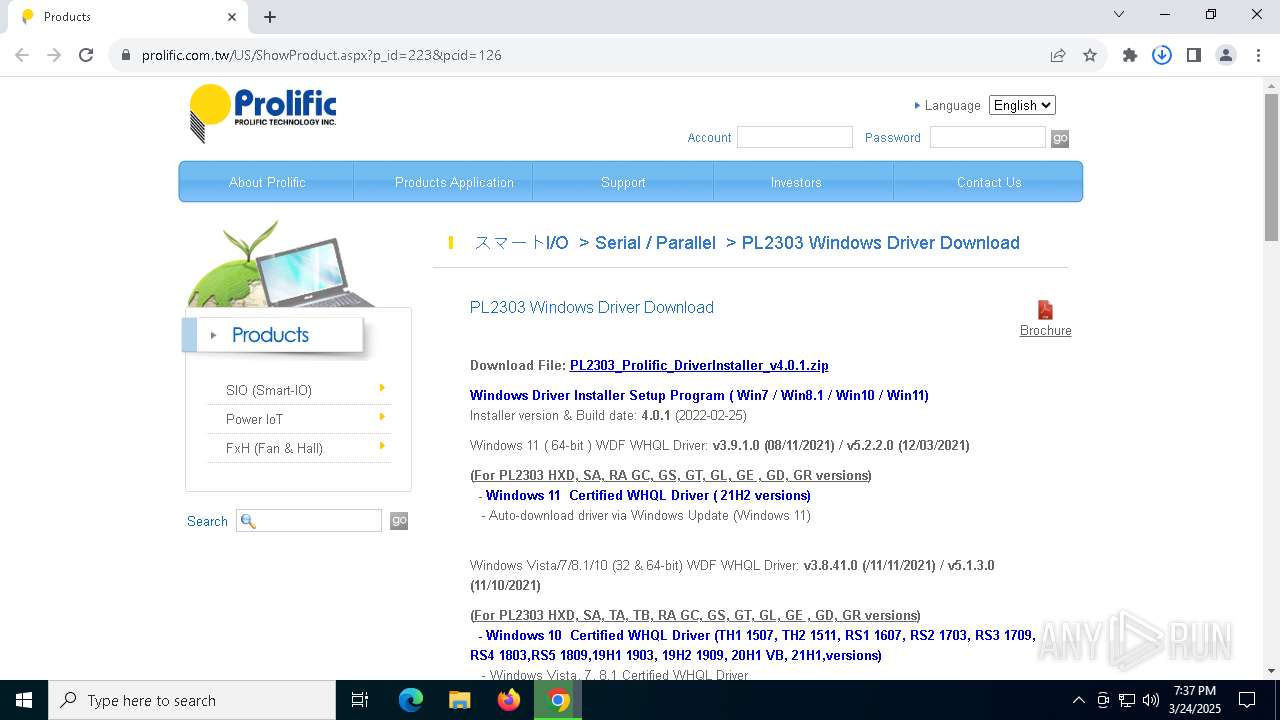
Task: Open the Brochure link
Action: click(x=1045, y=331)
